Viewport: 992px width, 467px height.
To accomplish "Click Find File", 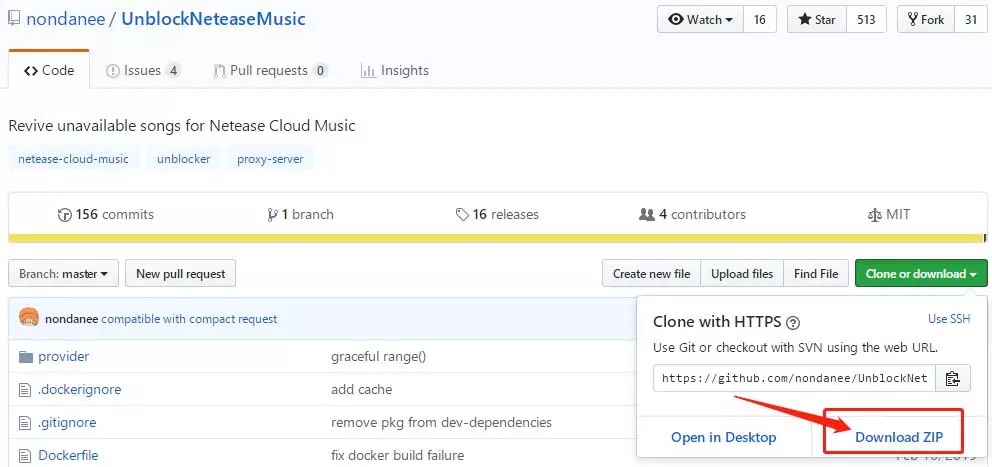I will 816,273.
